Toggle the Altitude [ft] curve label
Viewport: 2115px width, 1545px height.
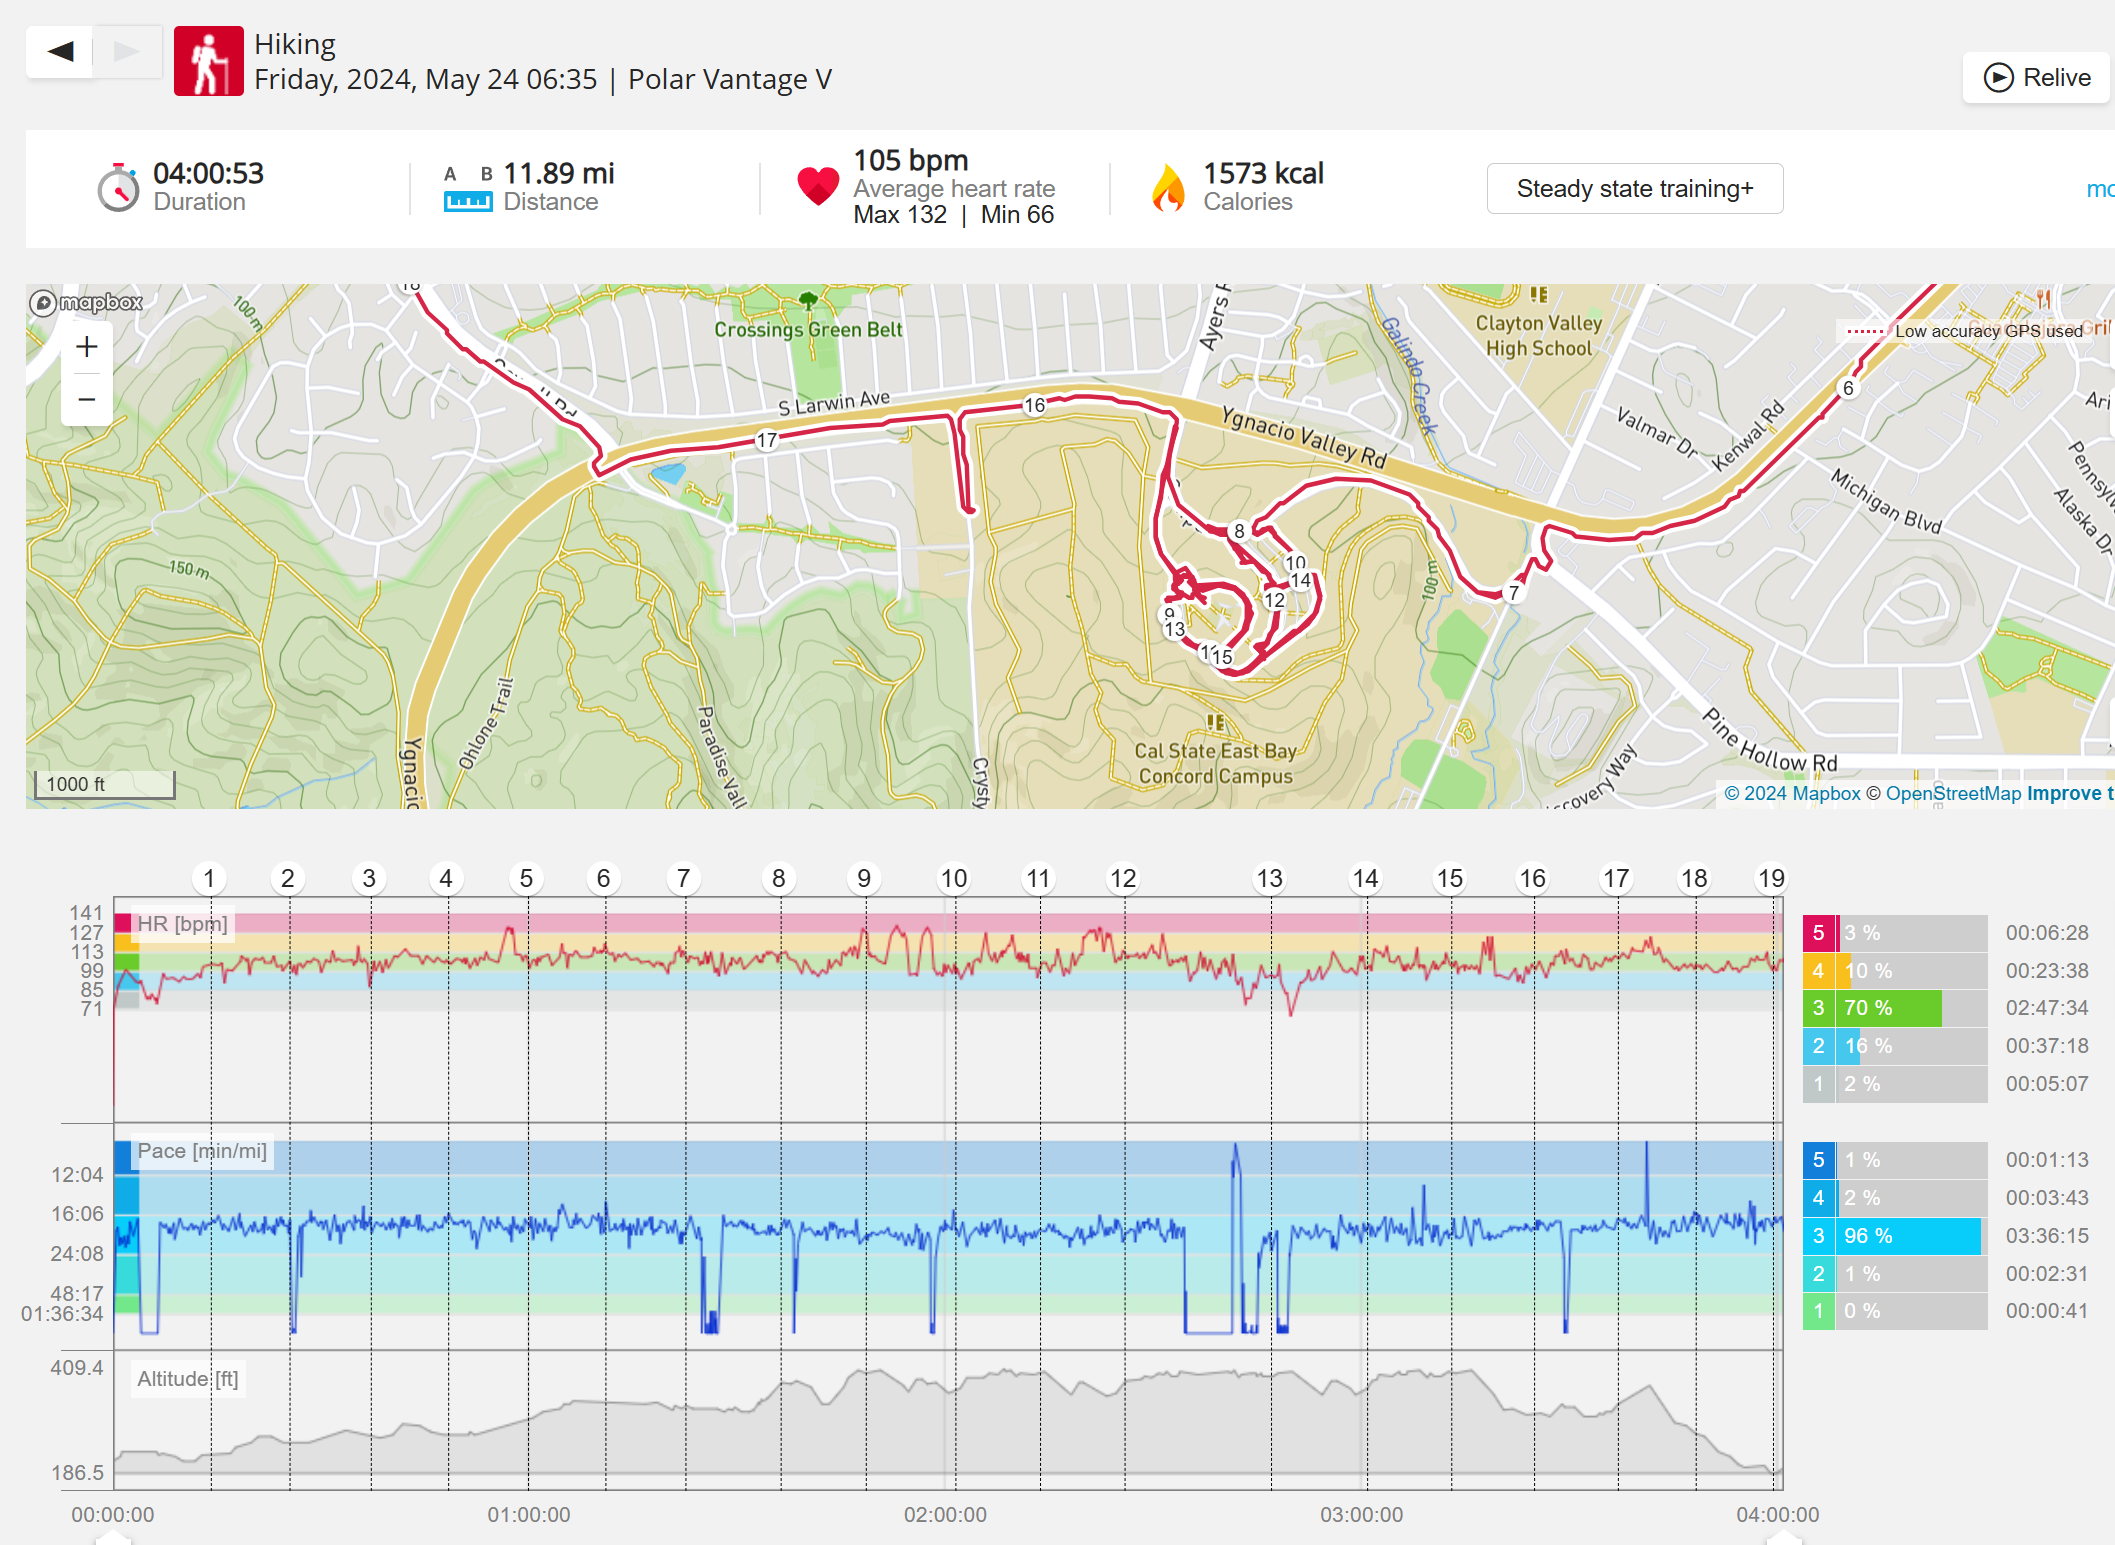click(187, 1379)
